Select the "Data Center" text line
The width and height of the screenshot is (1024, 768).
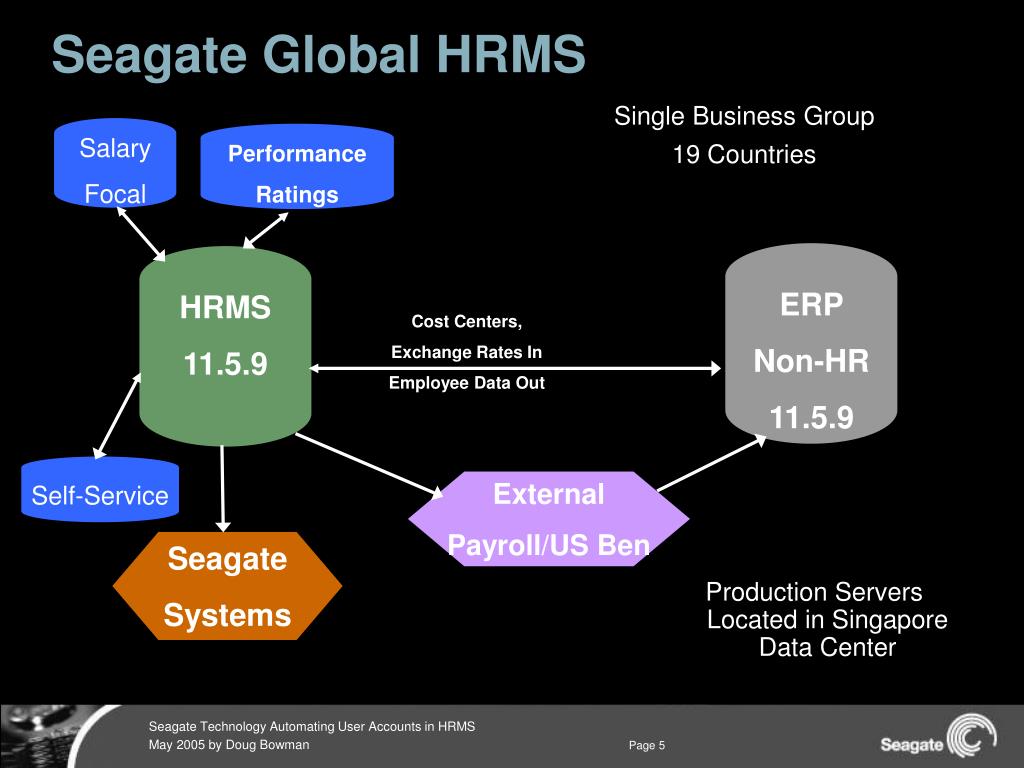(x=827, y=647)
